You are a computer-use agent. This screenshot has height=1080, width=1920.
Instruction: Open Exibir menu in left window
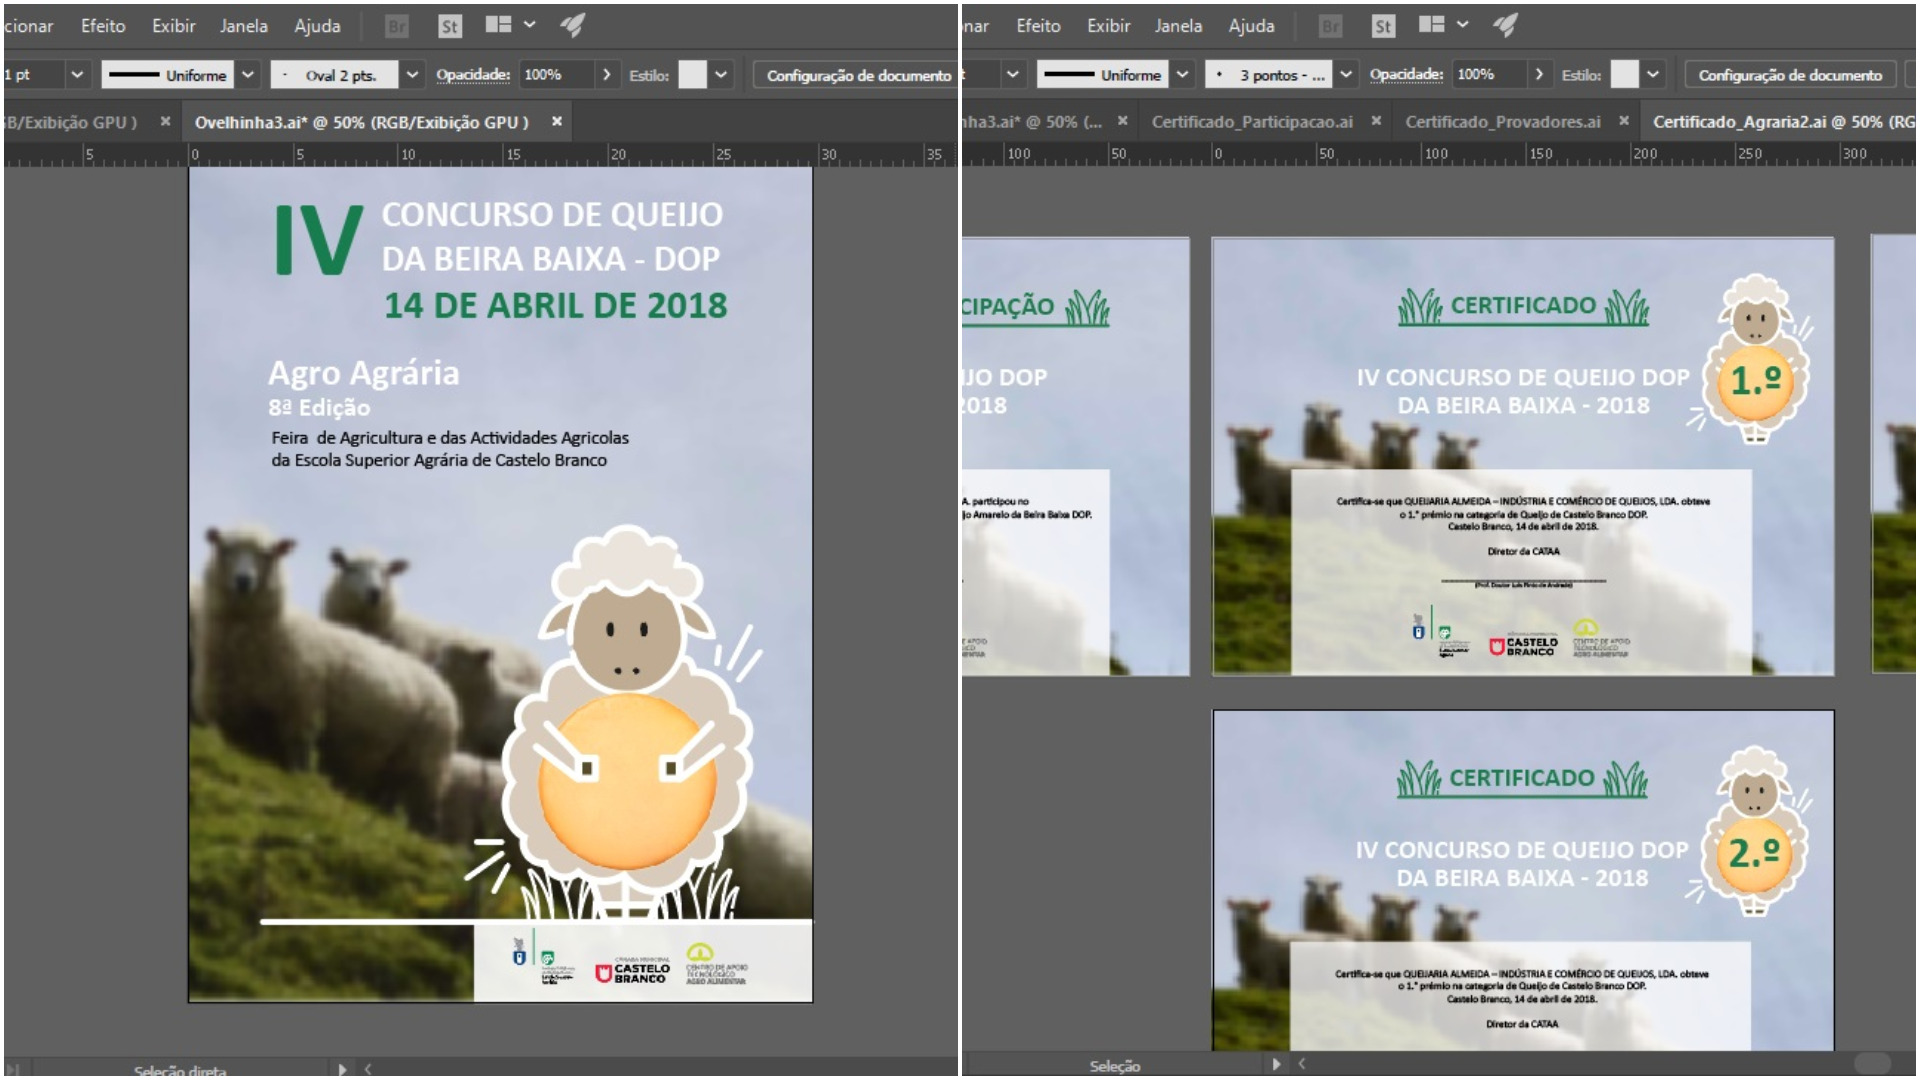click(174, 26)
